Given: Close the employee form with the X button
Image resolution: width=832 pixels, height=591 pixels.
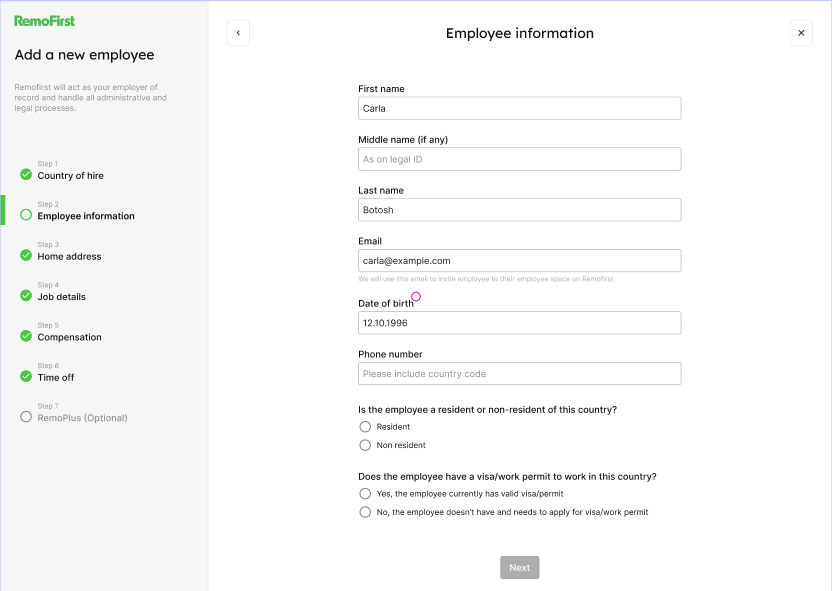Looking at the screenshot, I should click(800, 33).
